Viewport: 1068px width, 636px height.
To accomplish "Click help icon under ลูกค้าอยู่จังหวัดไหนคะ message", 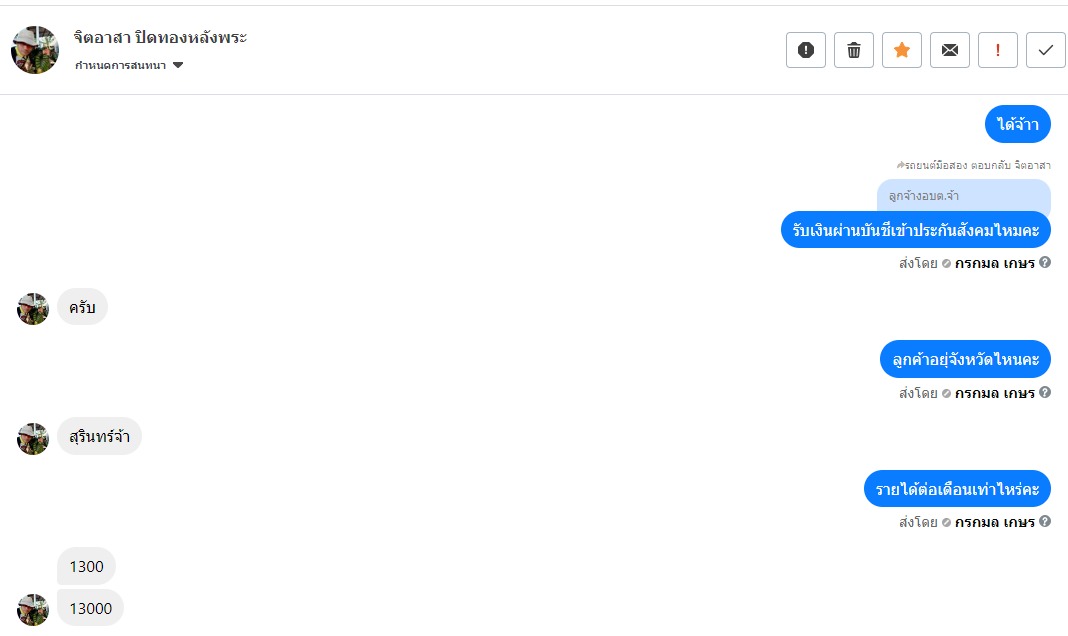I will point(1045,393).
